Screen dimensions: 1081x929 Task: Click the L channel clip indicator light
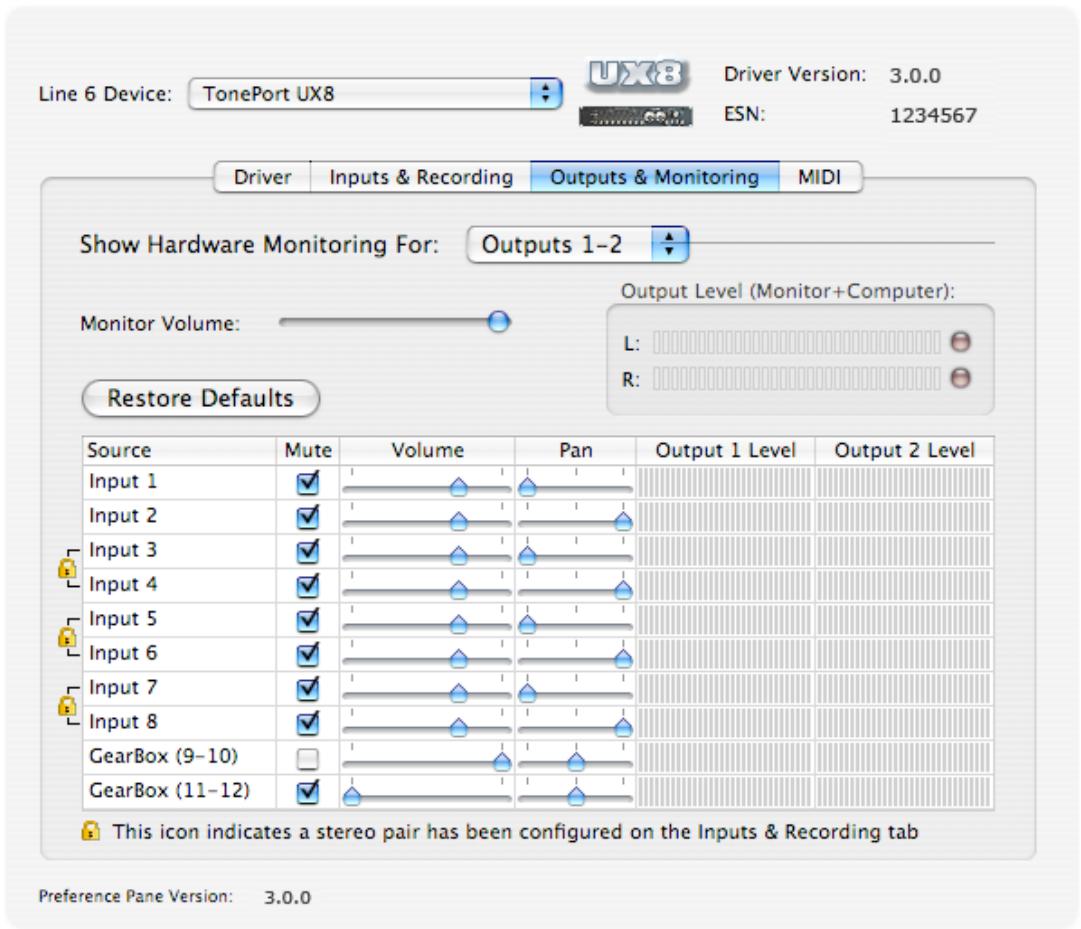click(x=960, y=341)
